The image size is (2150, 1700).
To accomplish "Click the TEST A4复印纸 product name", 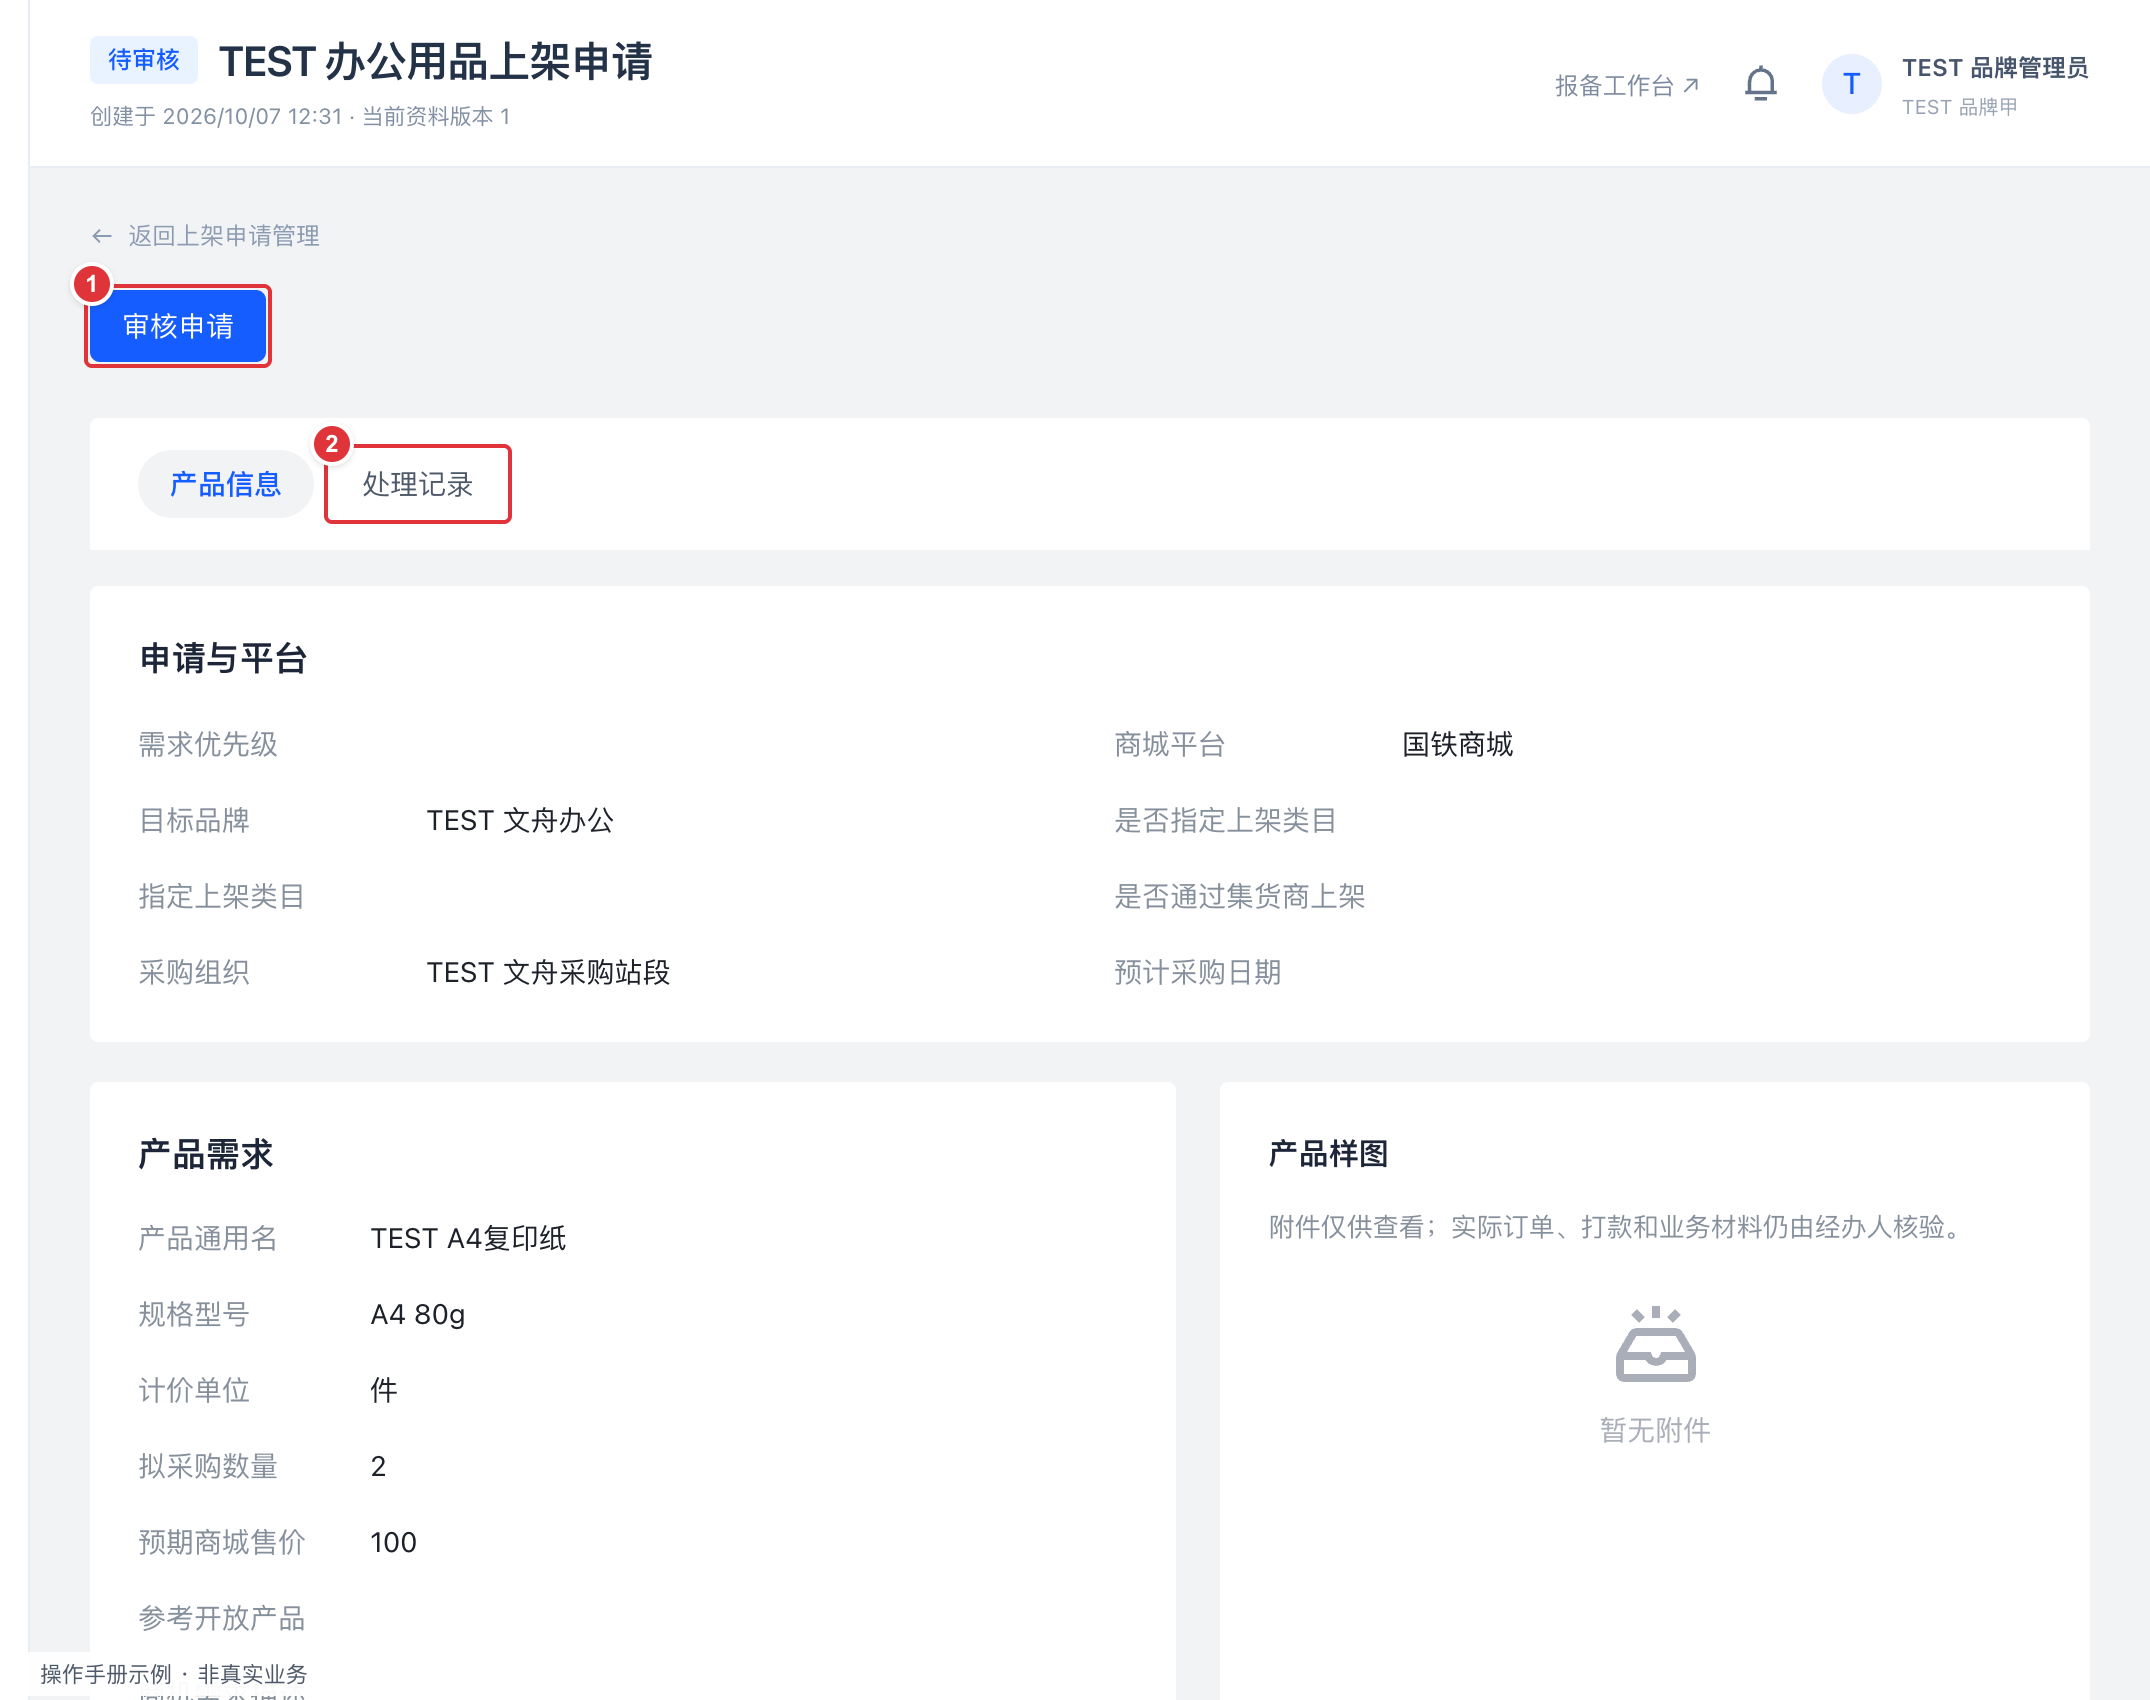I will coord(468,1239).
